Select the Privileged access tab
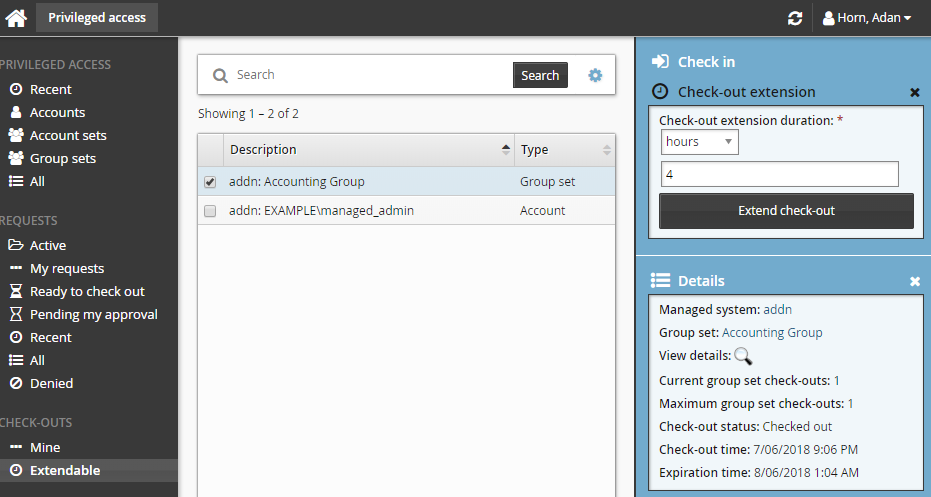 point(97,17)
